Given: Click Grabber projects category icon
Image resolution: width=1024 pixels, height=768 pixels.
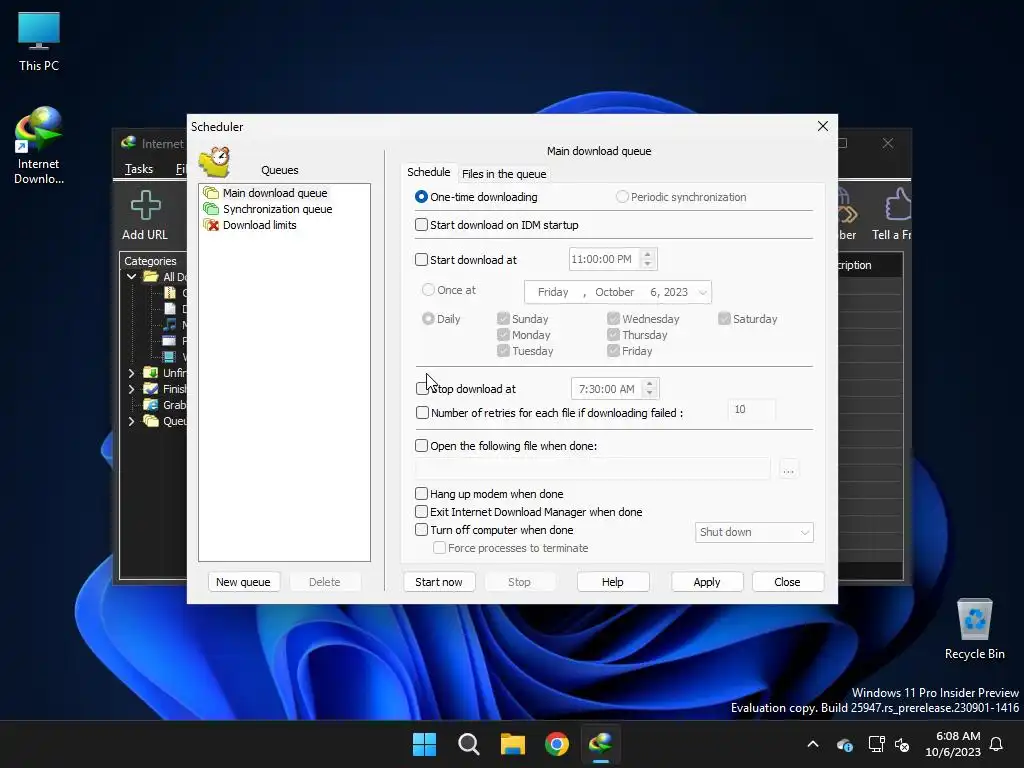Looking at the screenshot, I should click(151, 405).
